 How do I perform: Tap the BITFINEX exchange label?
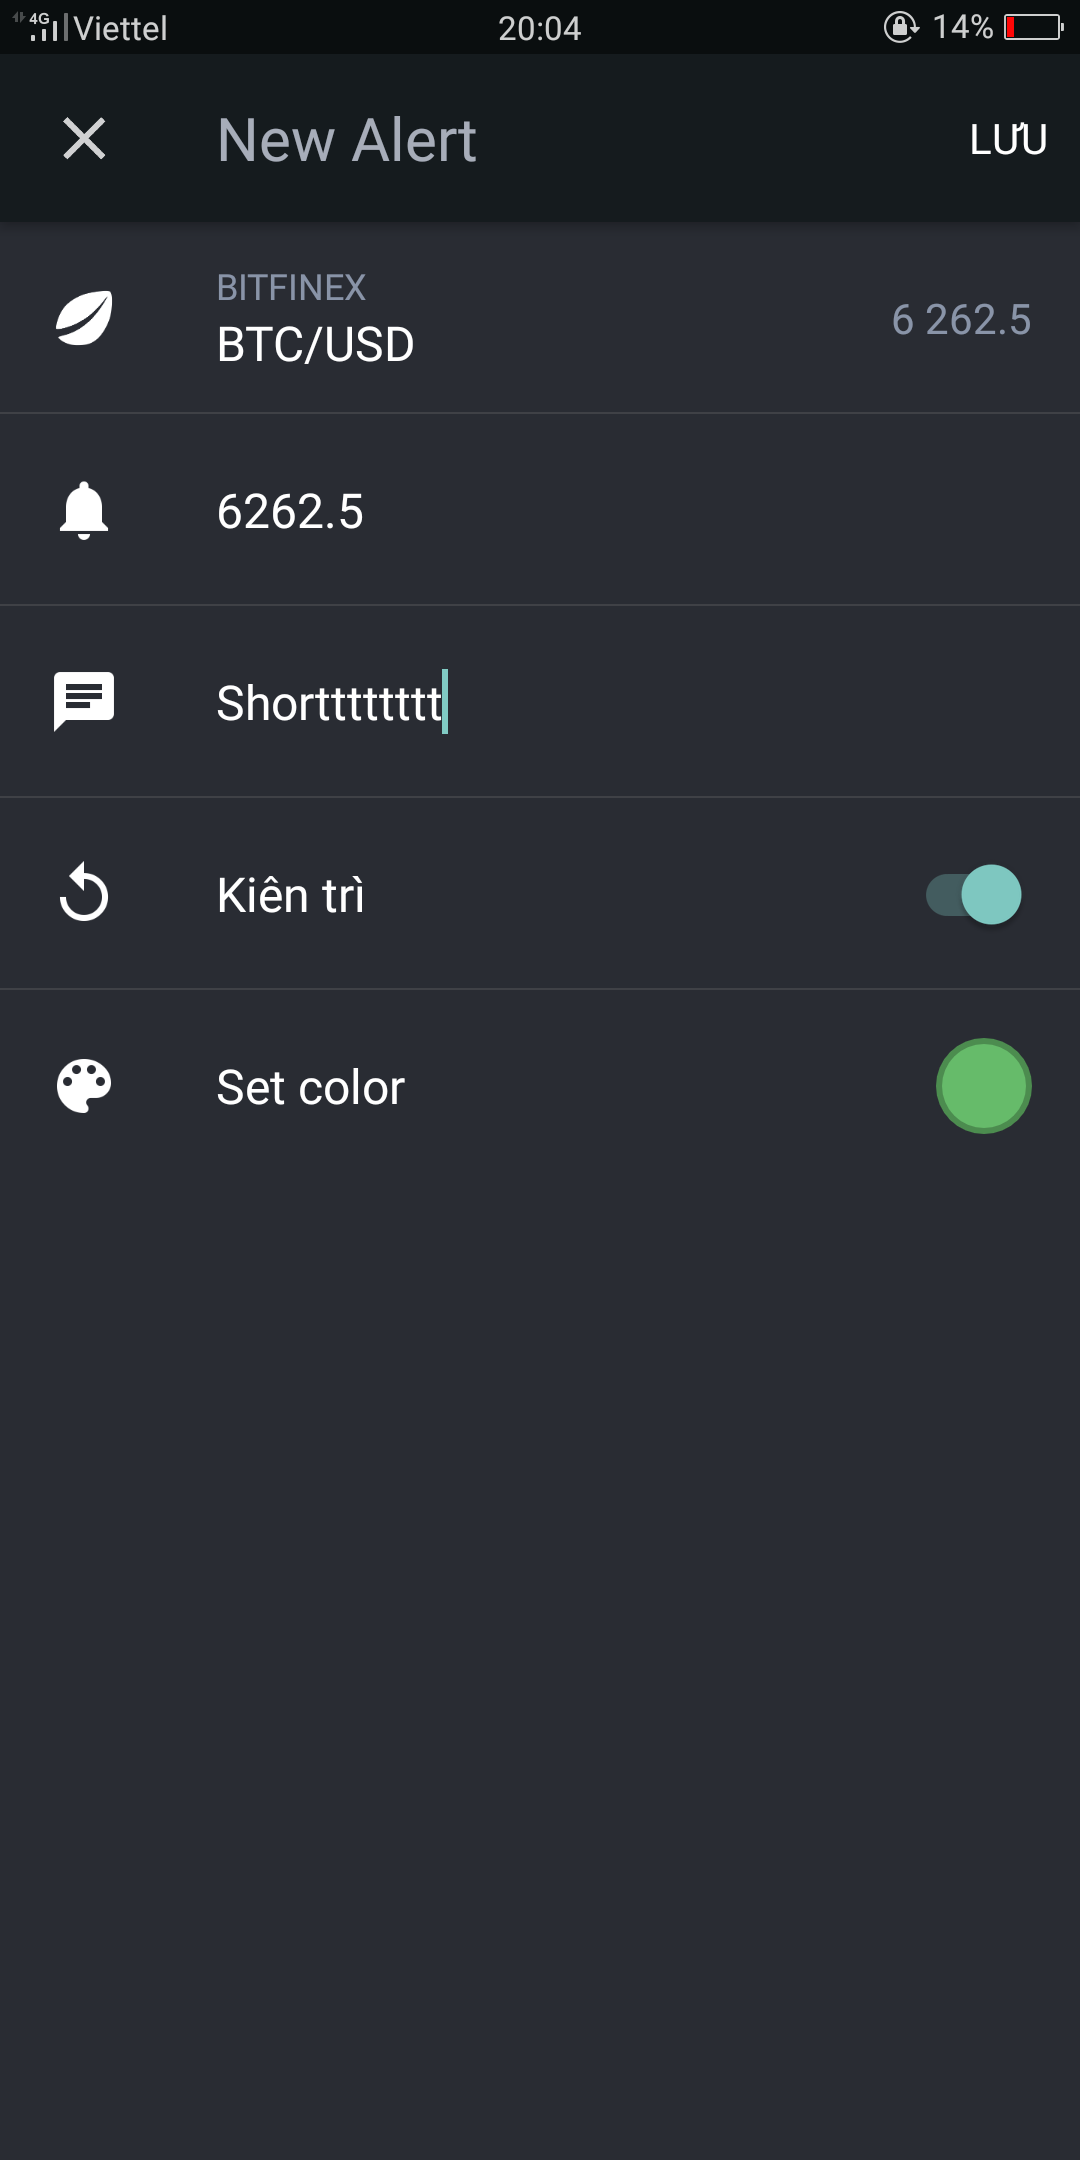291,288
